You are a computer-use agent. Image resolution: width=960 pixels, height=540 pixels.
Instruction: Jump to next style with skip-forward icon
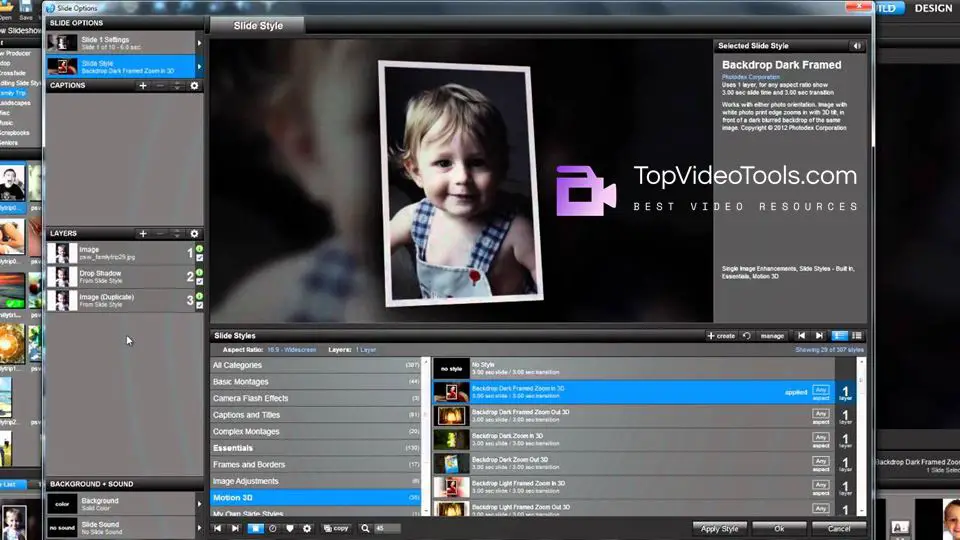pos(819,336)
